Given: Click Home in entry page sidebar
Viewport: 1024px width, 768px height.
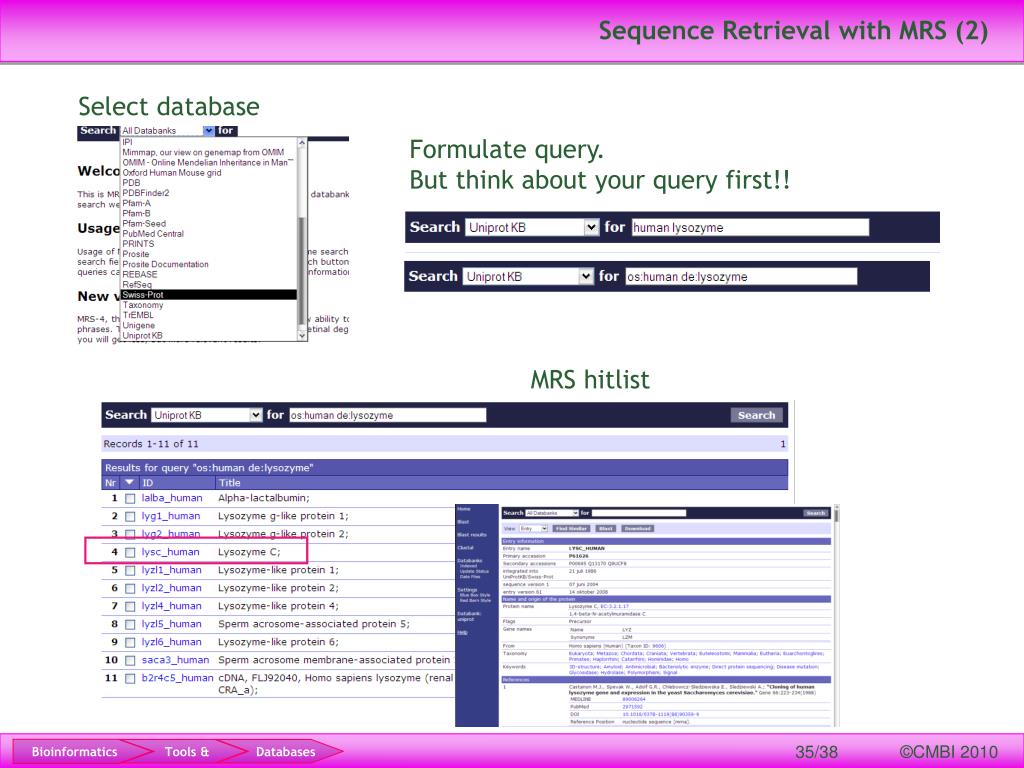Looking at the screenshot, I should click(464, 509).
